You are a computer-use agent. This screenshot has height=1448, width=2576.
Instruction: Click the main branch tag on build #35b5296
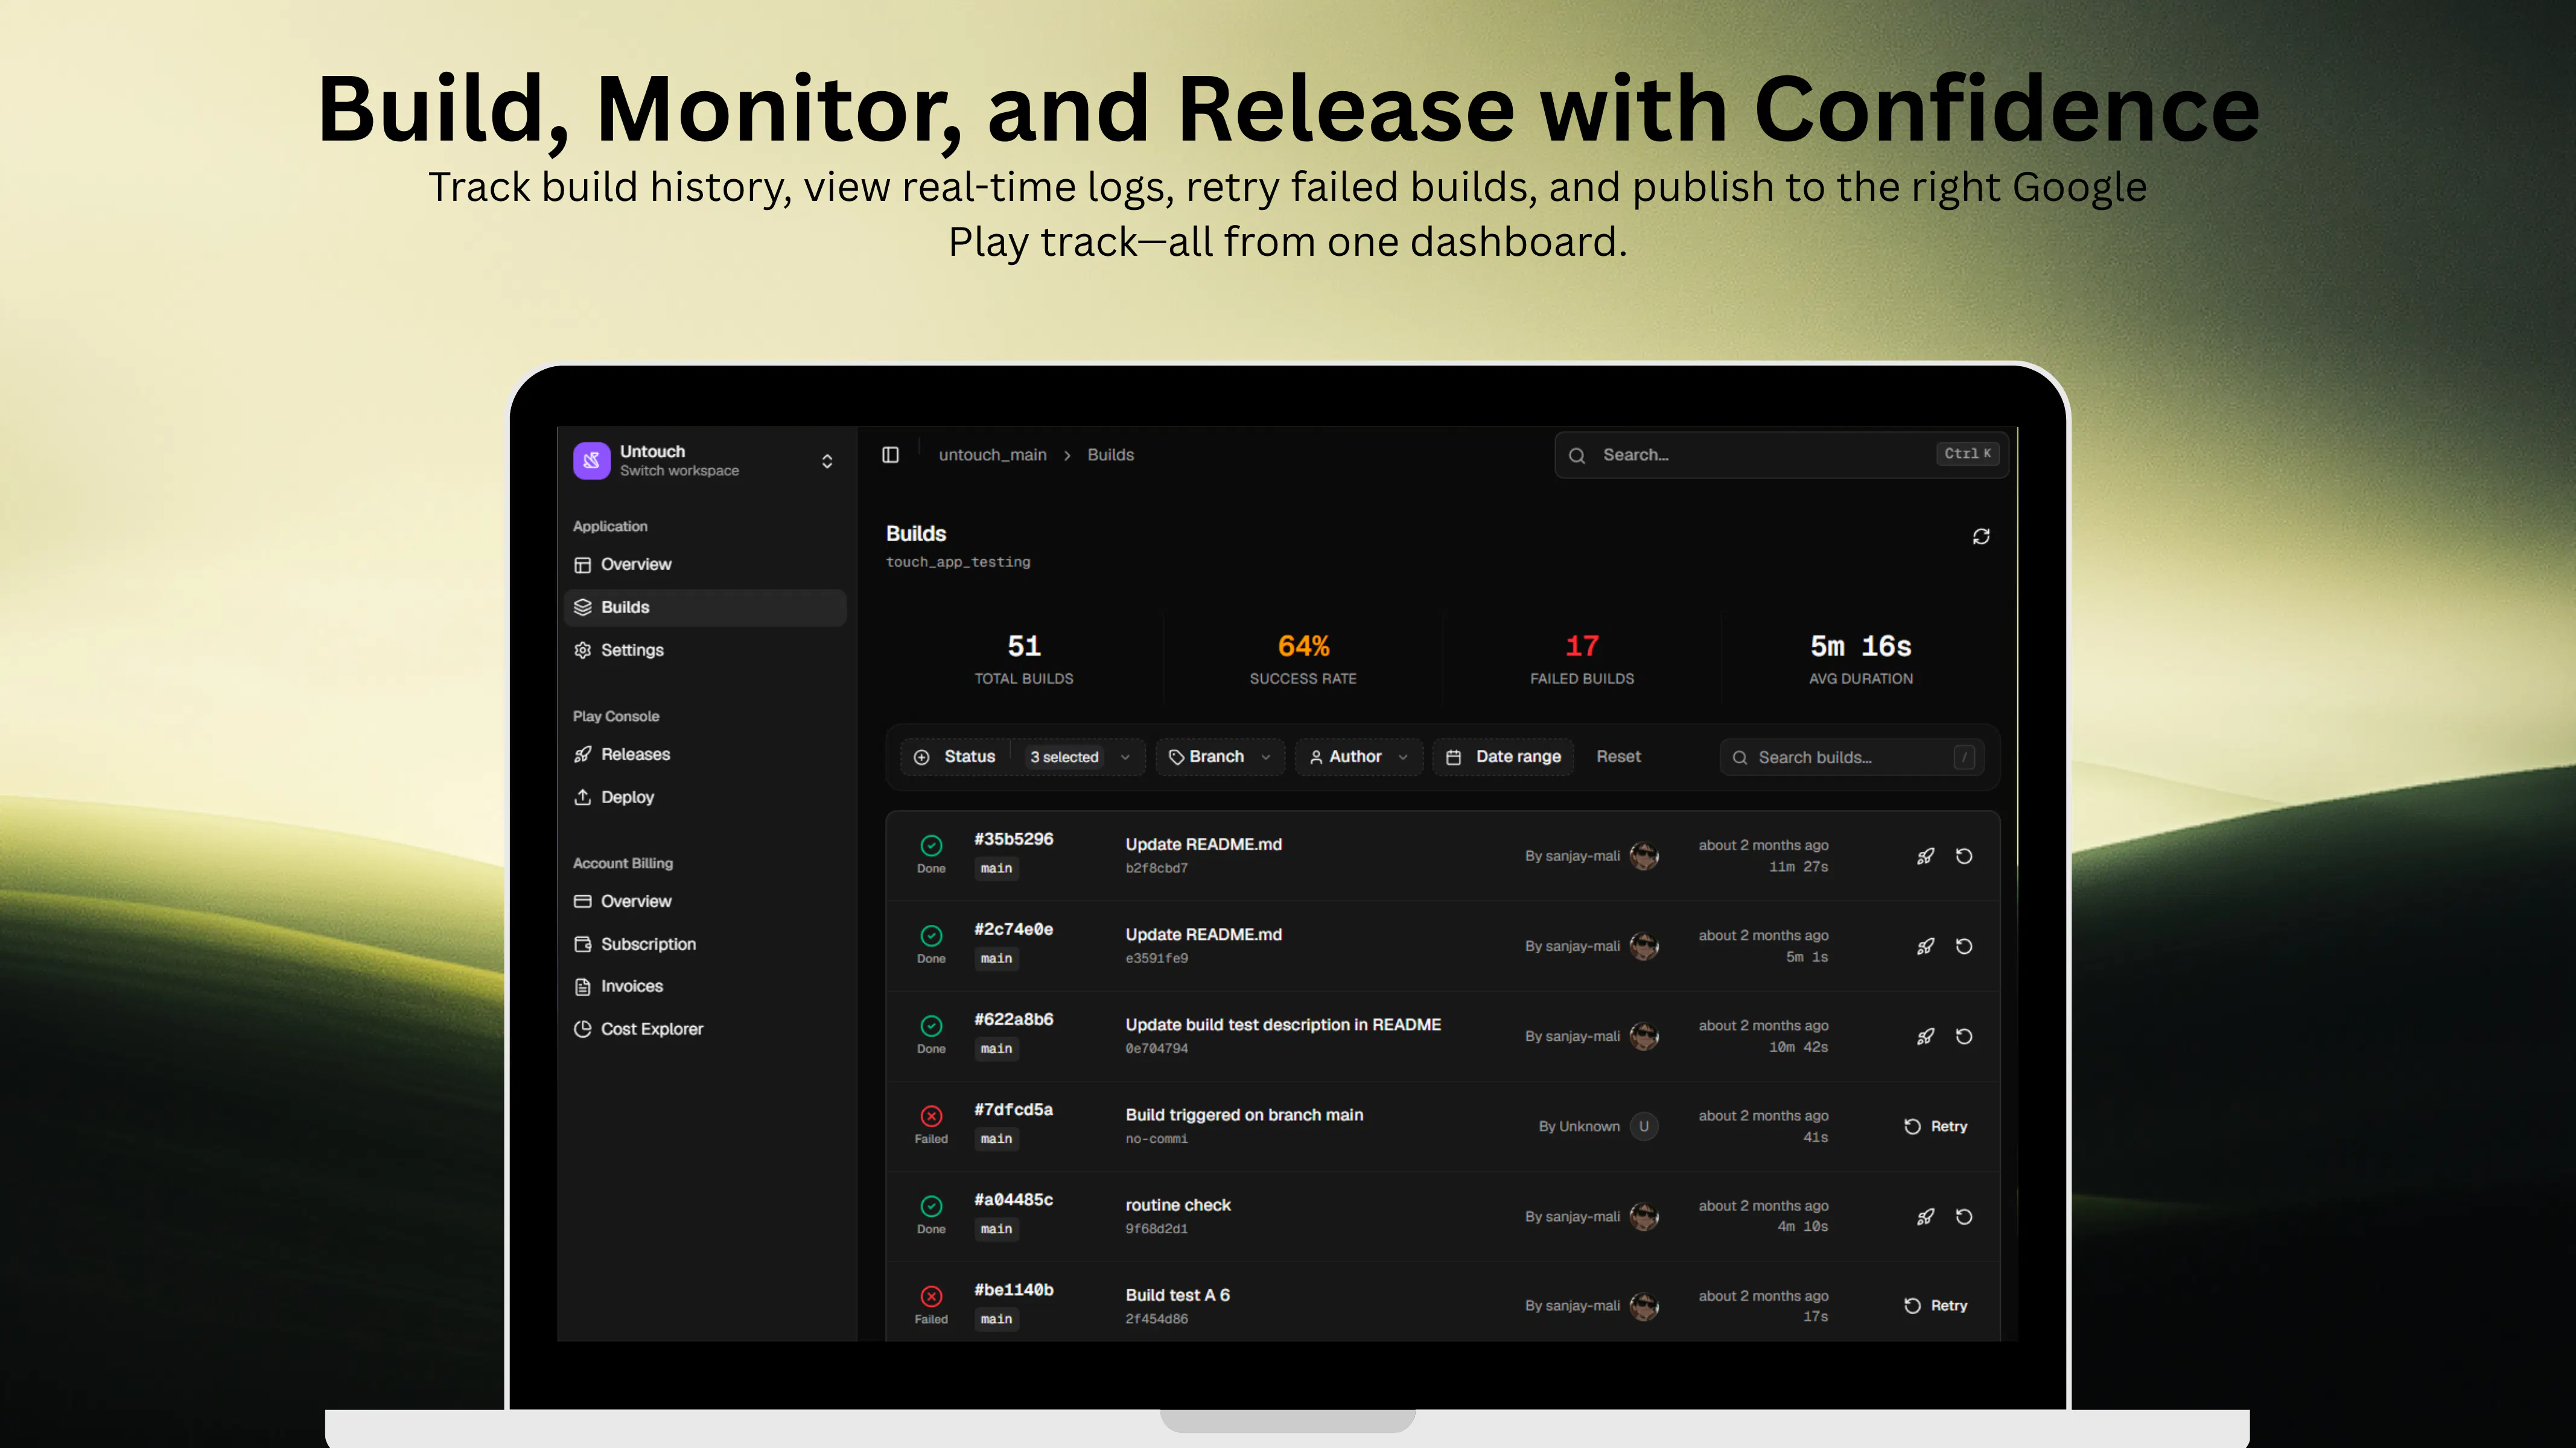996,868
